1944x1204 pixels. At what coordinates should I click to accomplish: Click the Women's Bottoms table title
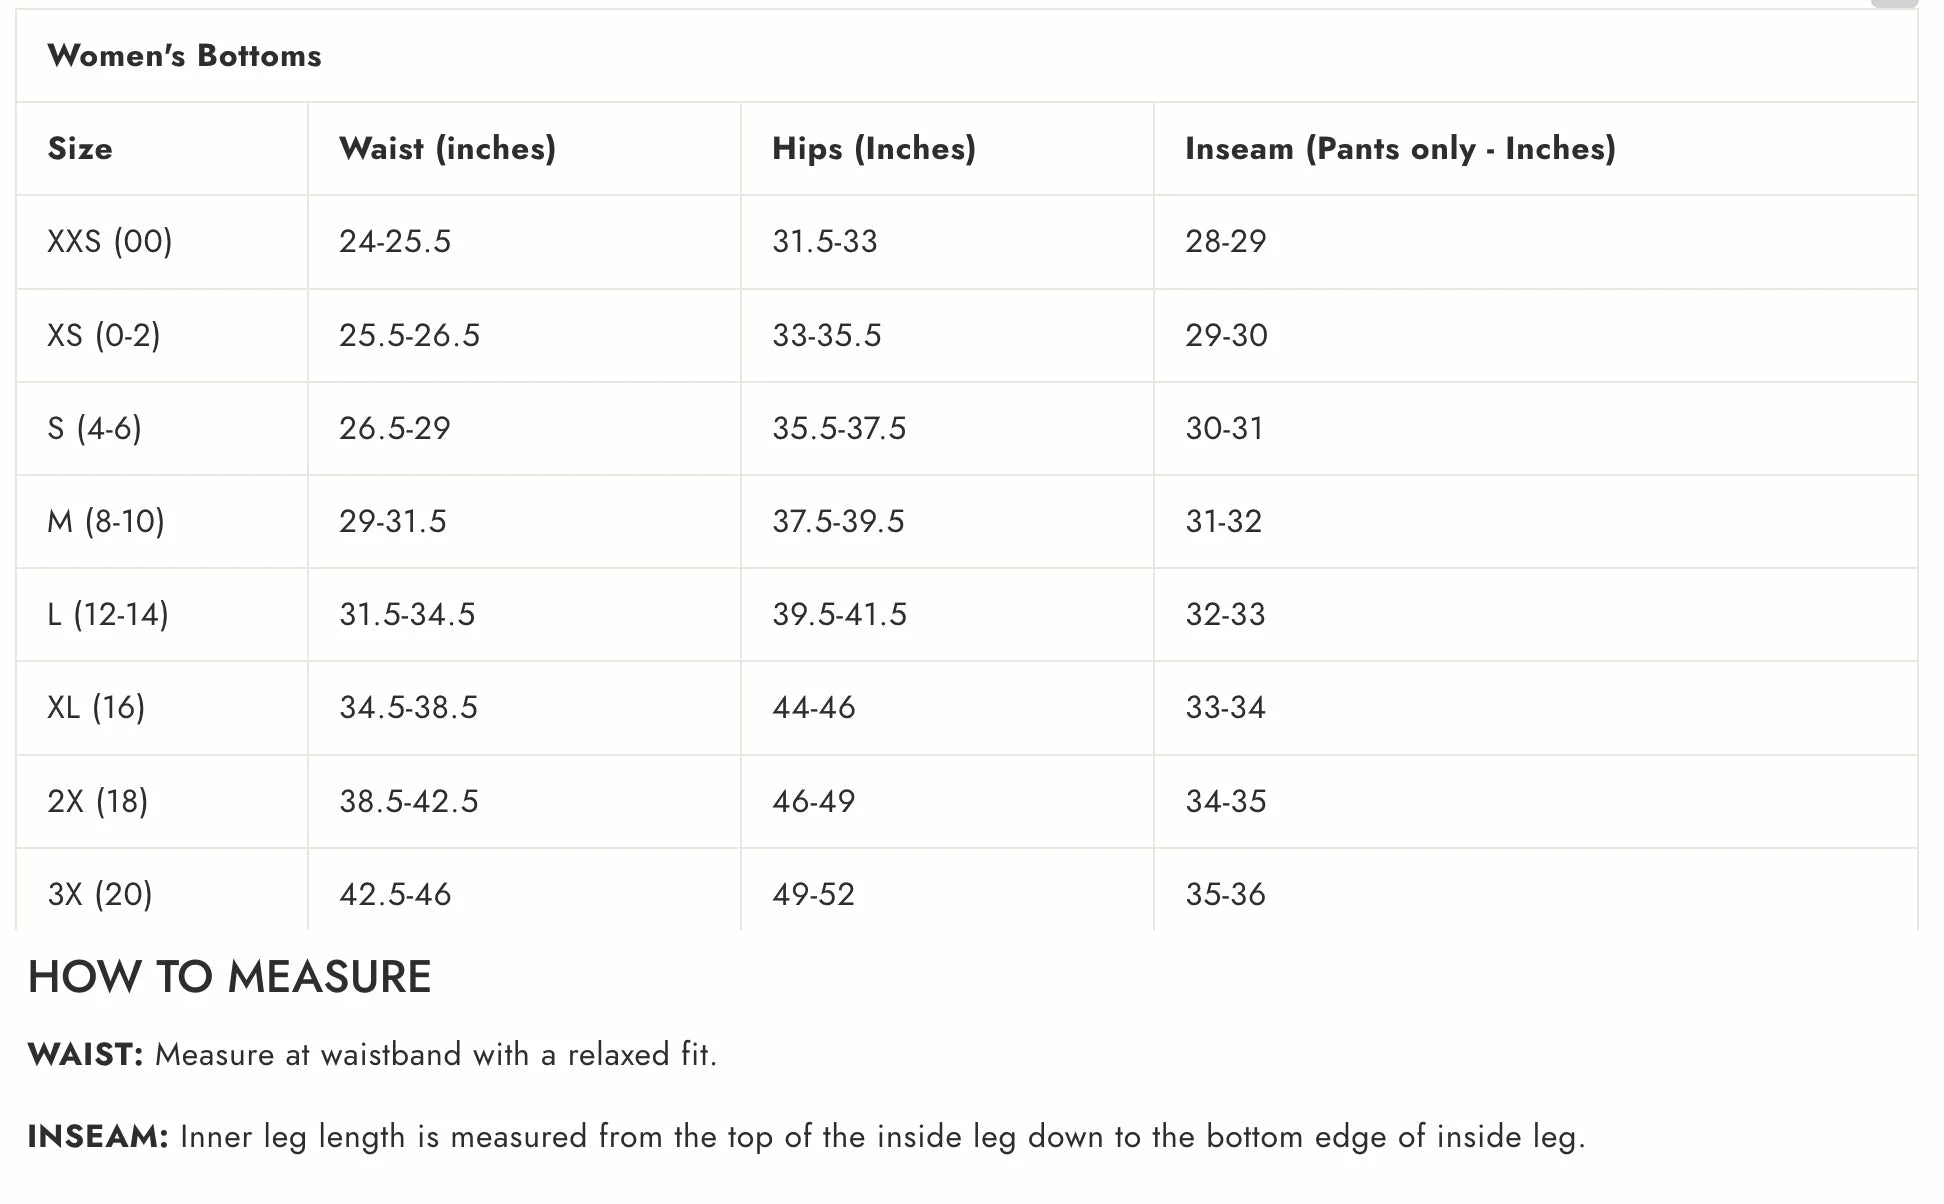[185, 56]
